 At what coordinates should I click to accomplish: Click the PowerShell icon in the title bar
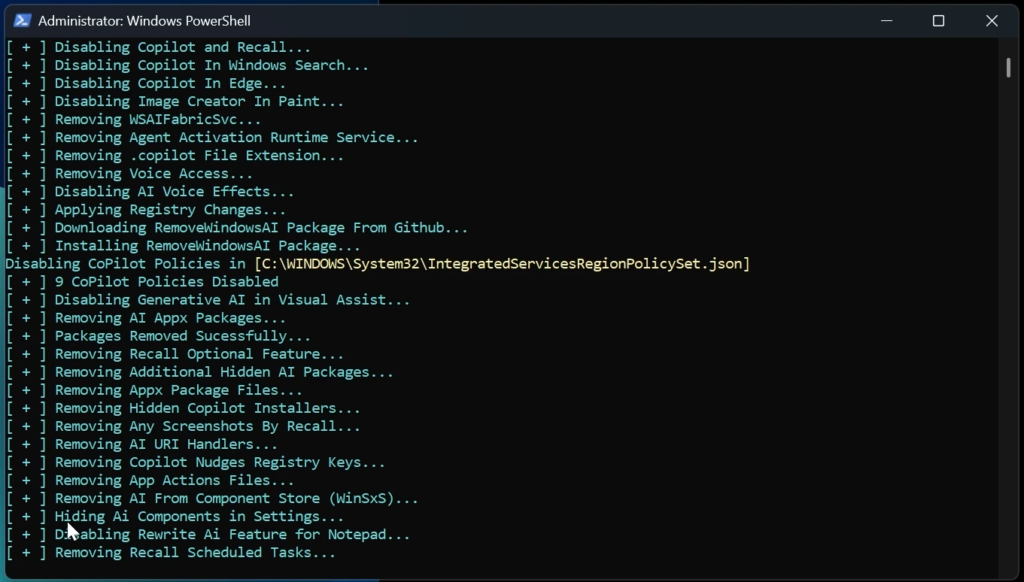21,21
